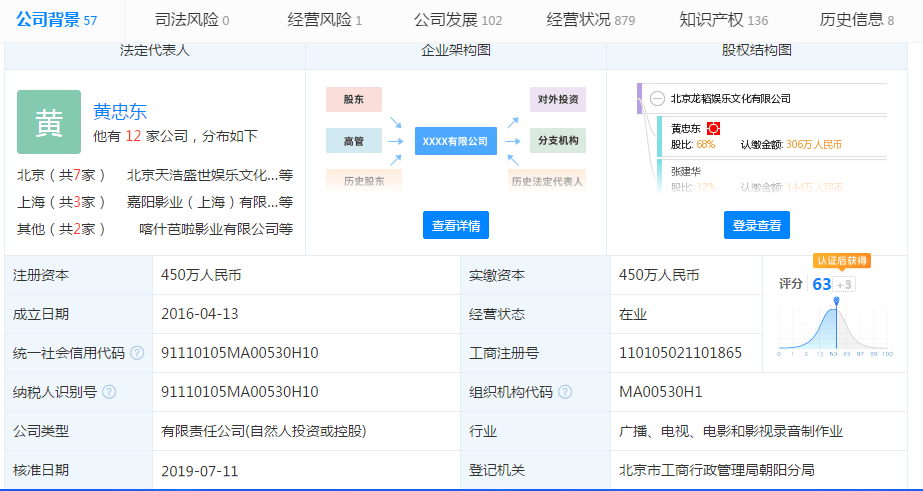Screen dimensions: 923x491
Task: Click help icon beside 纳税人识别号
Action: click(109, 392)
